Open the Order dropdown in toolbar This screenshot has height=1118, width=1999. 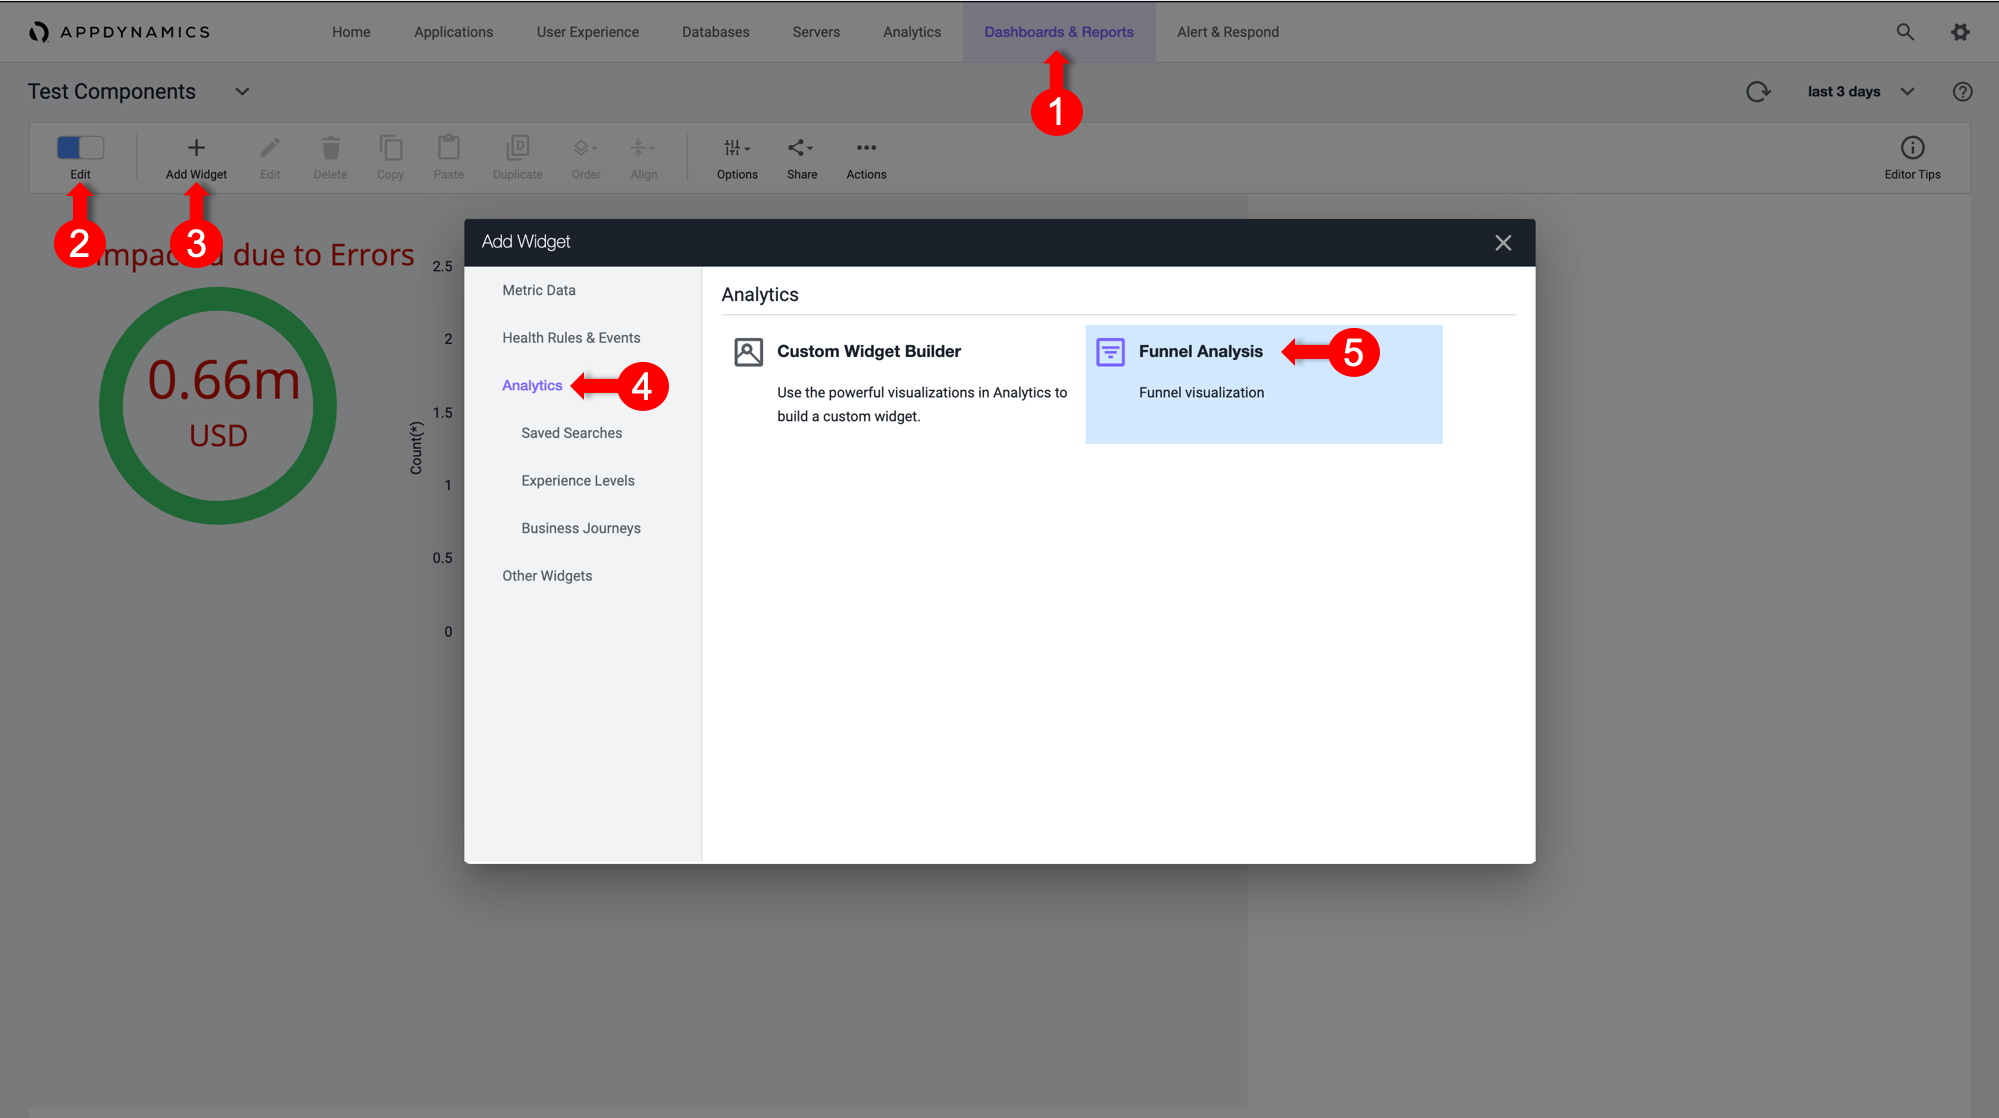(x=586, y=158)
